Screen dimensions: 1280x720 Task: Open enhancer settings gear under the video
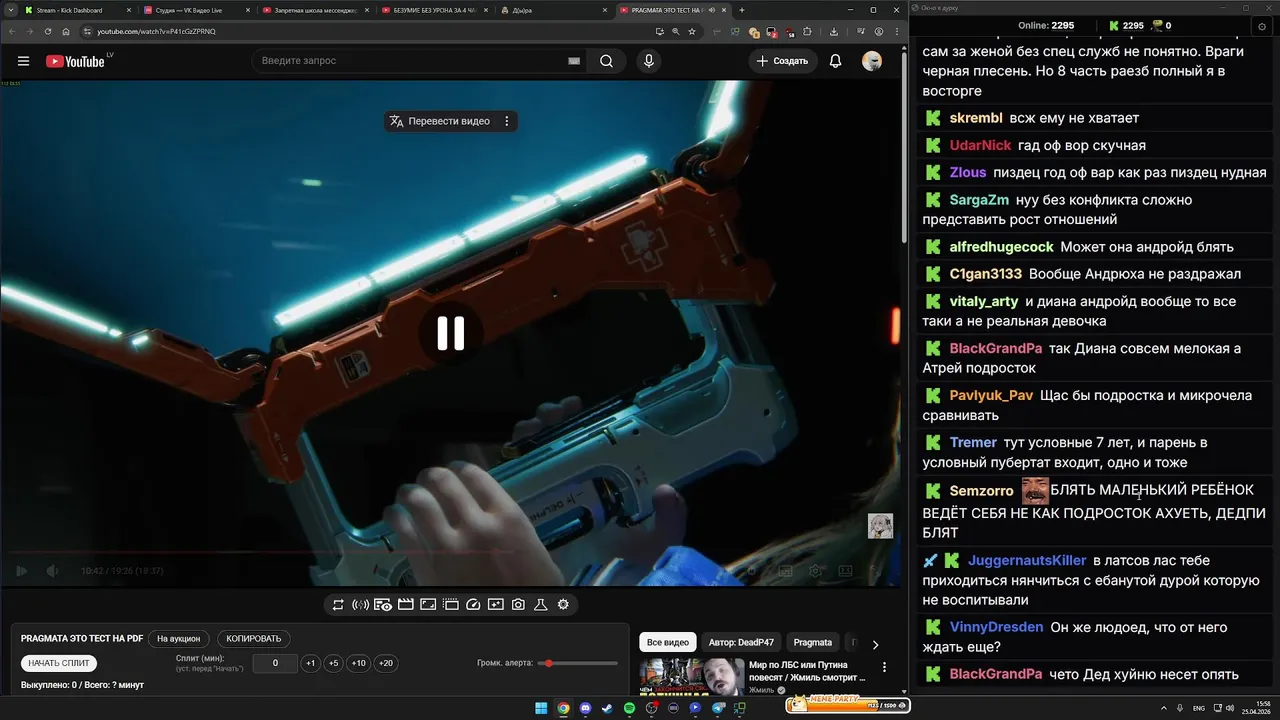point(563,604)
